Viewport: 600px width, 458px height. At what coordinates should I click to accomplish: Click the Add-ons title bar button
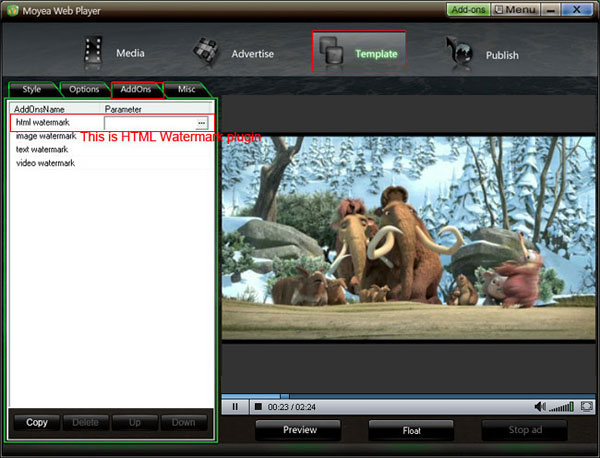point(468,10)
